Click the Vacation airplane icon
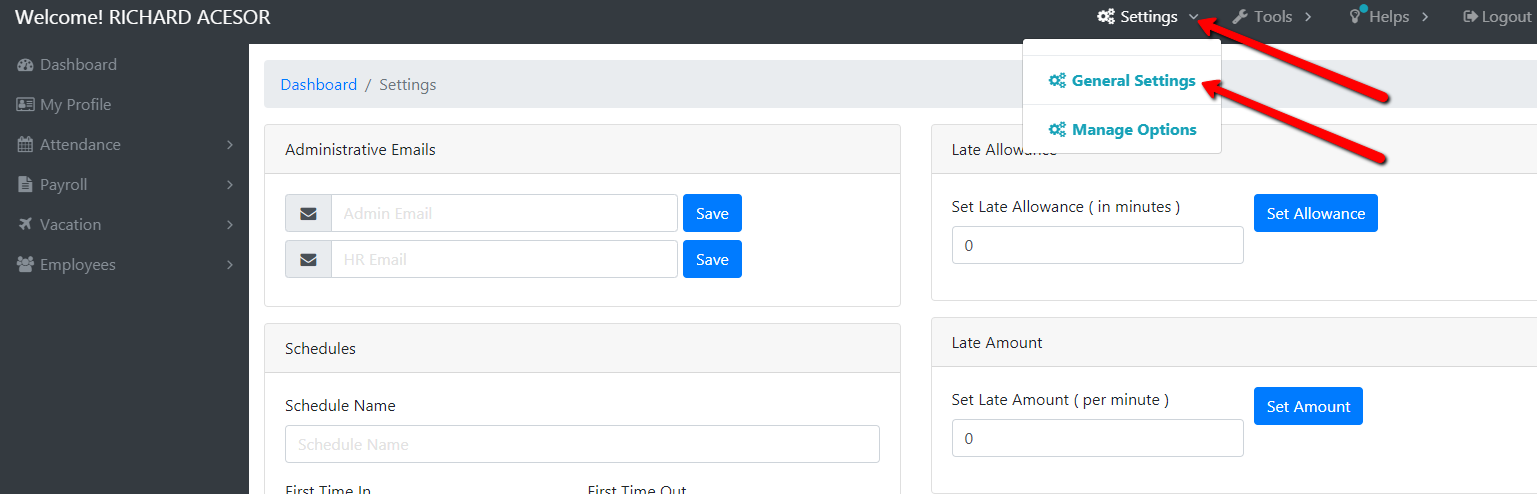The height and width of the screenshot is (494, 1537). 25,225
